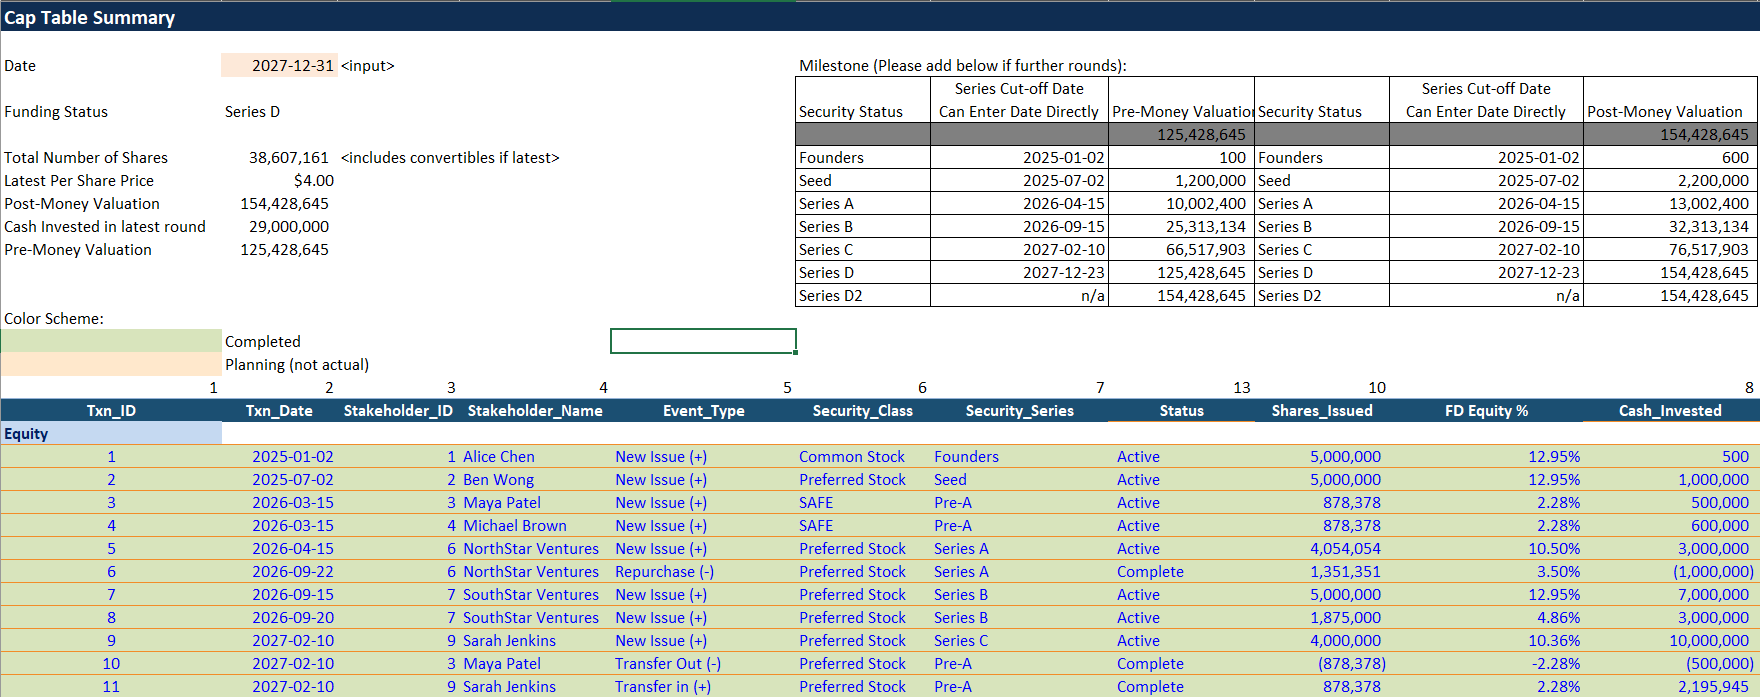1760x697 pixels.
Task: Select the Stakeholder_Name column header
Action: (535, 411)
